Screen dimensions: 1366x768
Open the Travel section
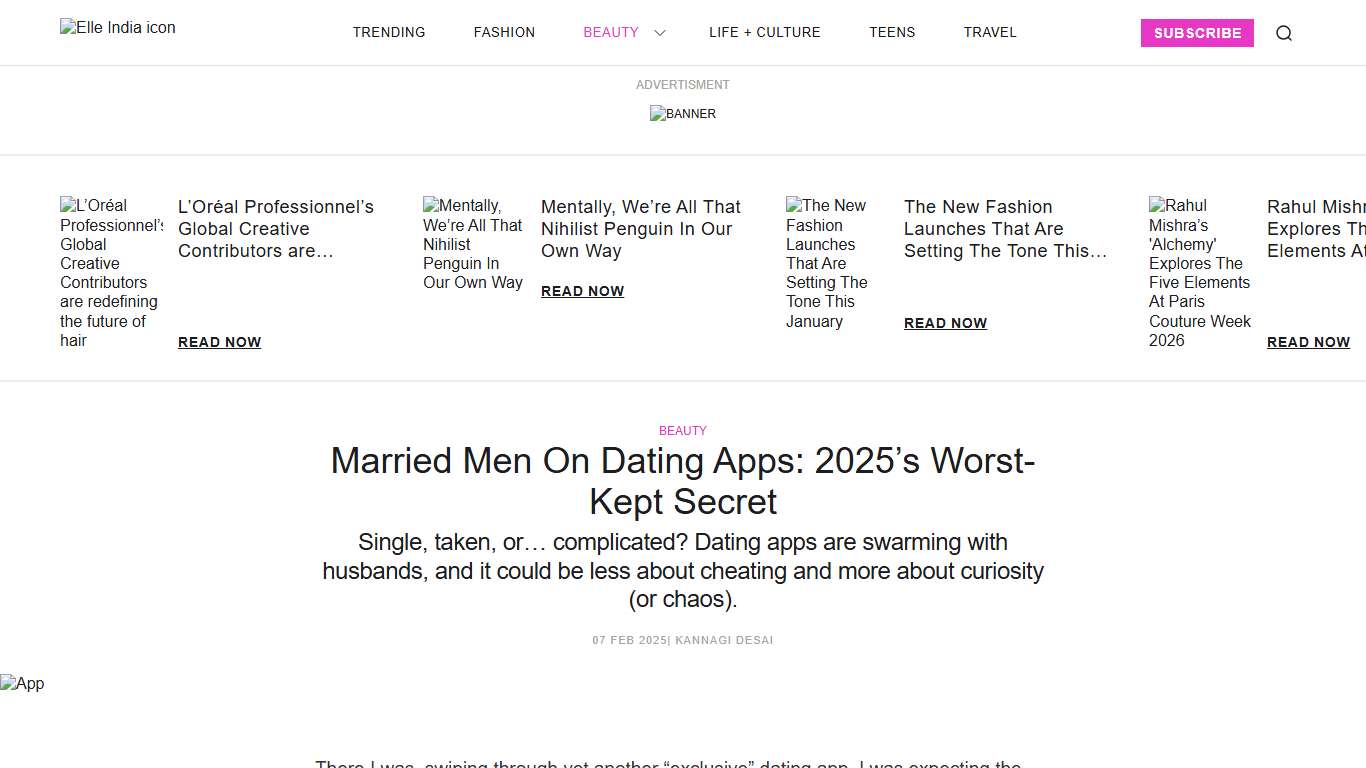point(990,32)
